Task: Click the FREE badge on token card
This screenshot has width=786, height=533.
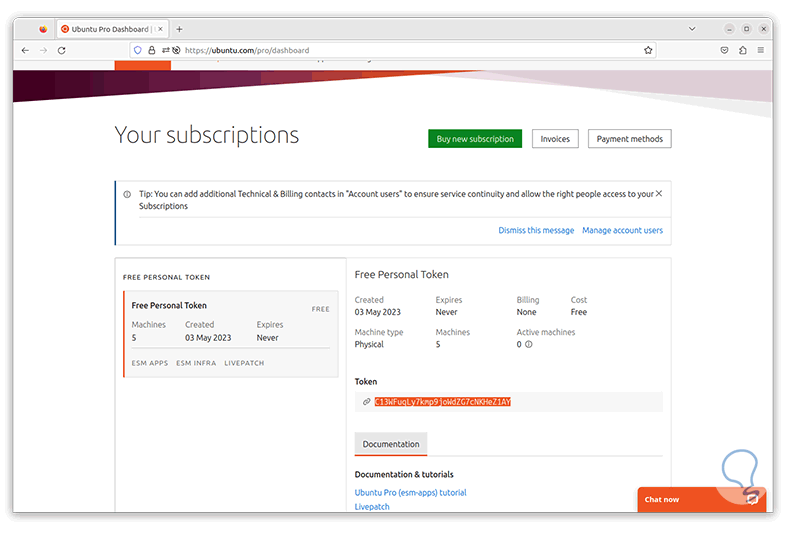Action: [320, 309]
